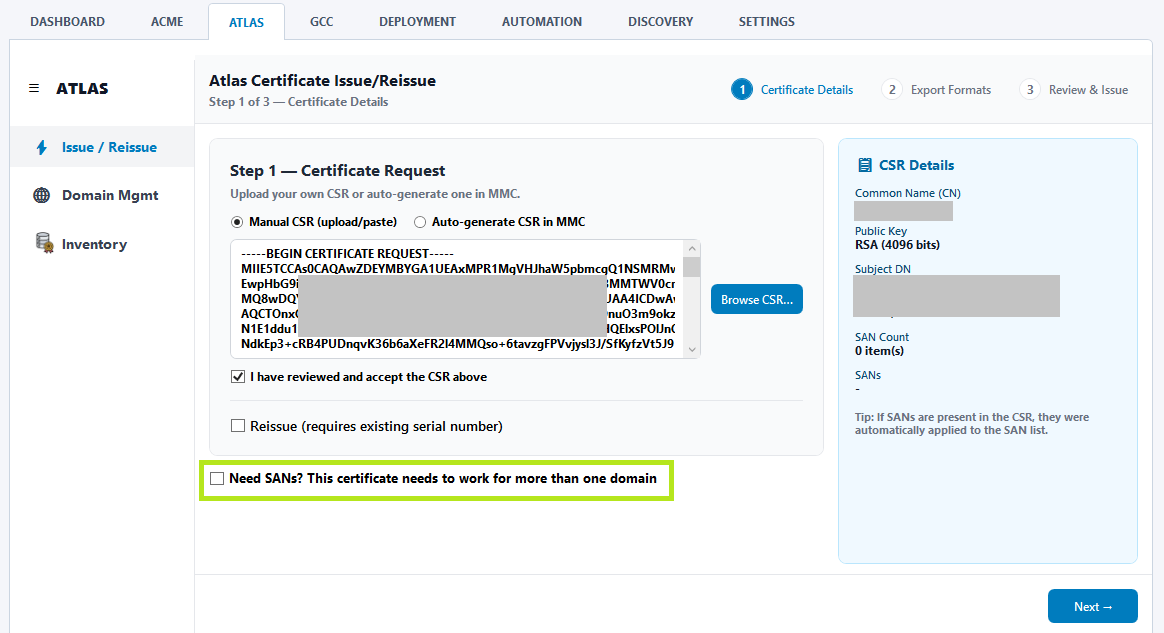Click the Next button
Screen dimensions: 1164x633
coord(1093,606)
